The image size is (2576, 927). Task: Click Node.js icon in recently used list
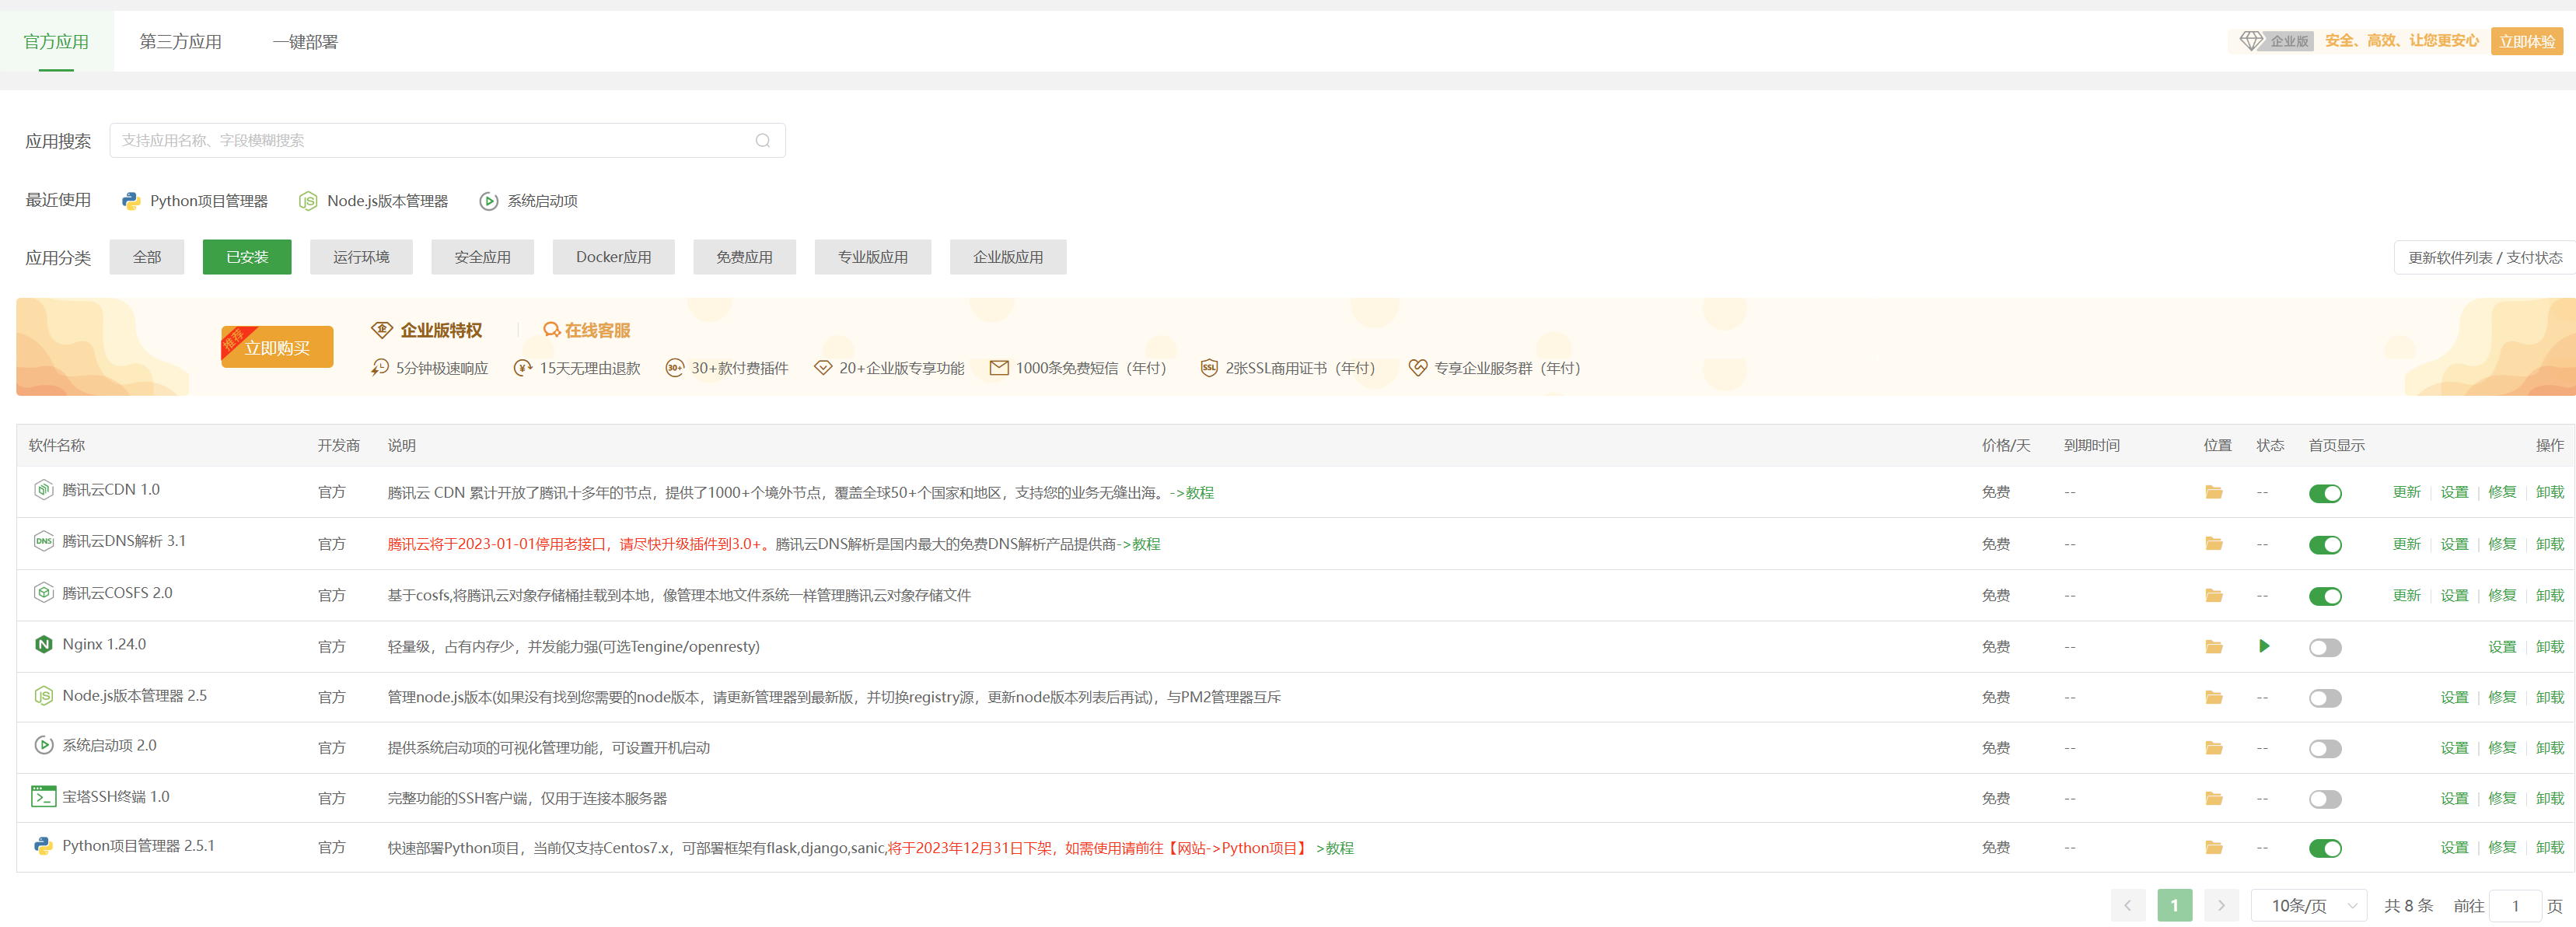coord(308,201)
